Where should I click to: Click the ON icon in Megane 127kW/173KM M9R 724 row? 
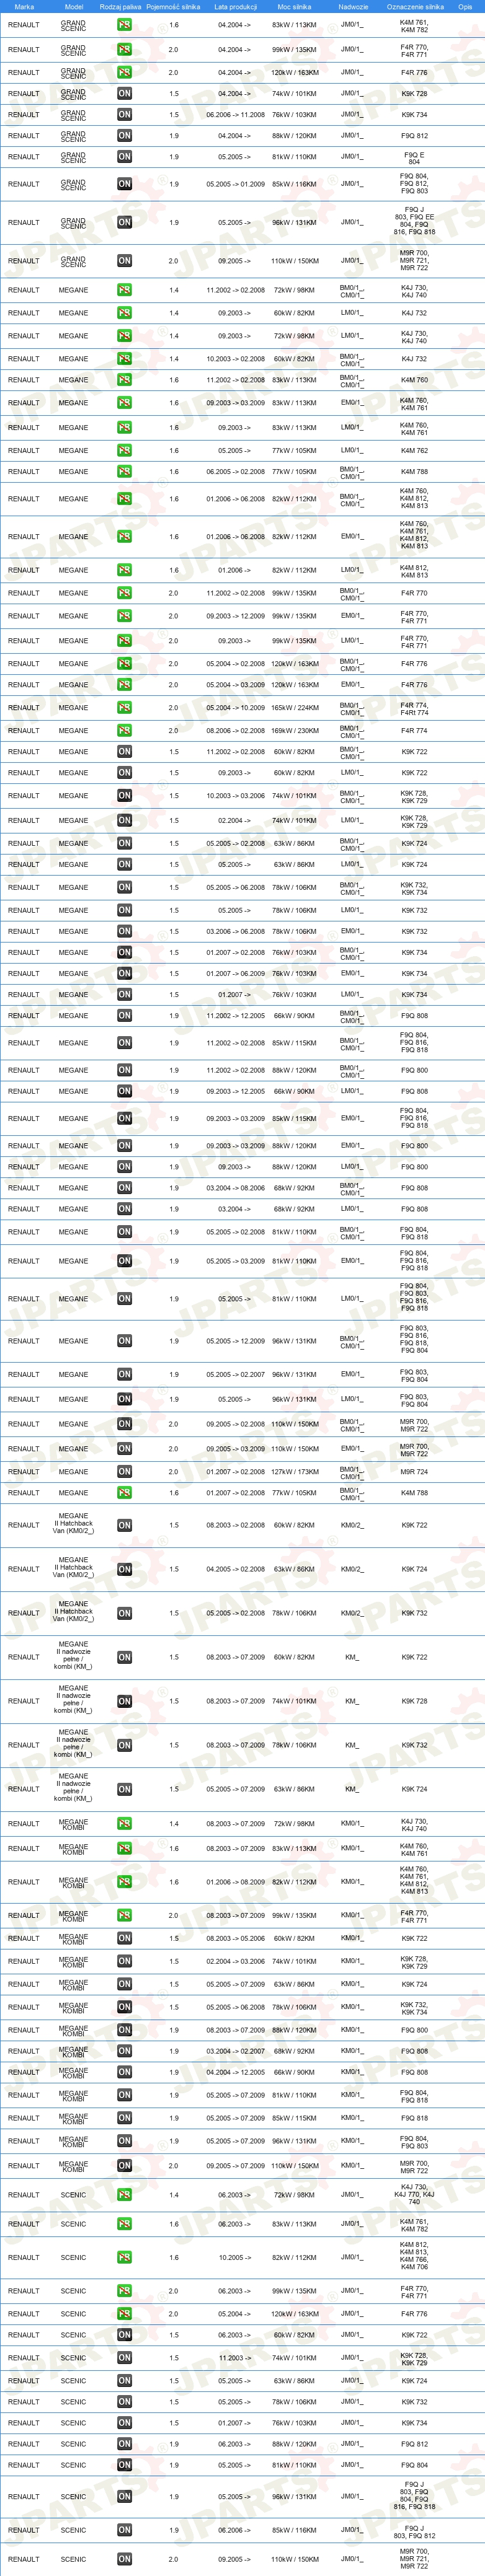point(124,1471)
